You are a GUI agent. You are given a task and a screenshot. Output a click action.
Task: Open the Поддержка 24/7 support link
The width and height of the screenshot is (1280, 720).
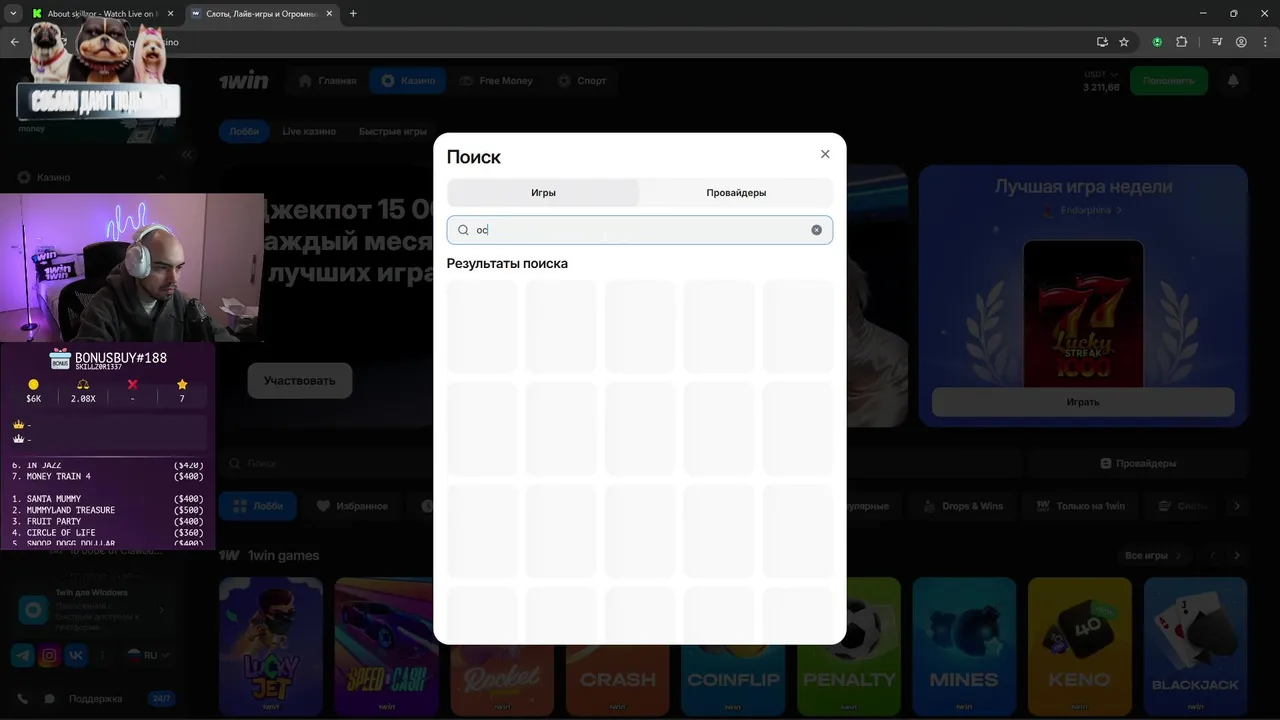(x=120, y=698)
